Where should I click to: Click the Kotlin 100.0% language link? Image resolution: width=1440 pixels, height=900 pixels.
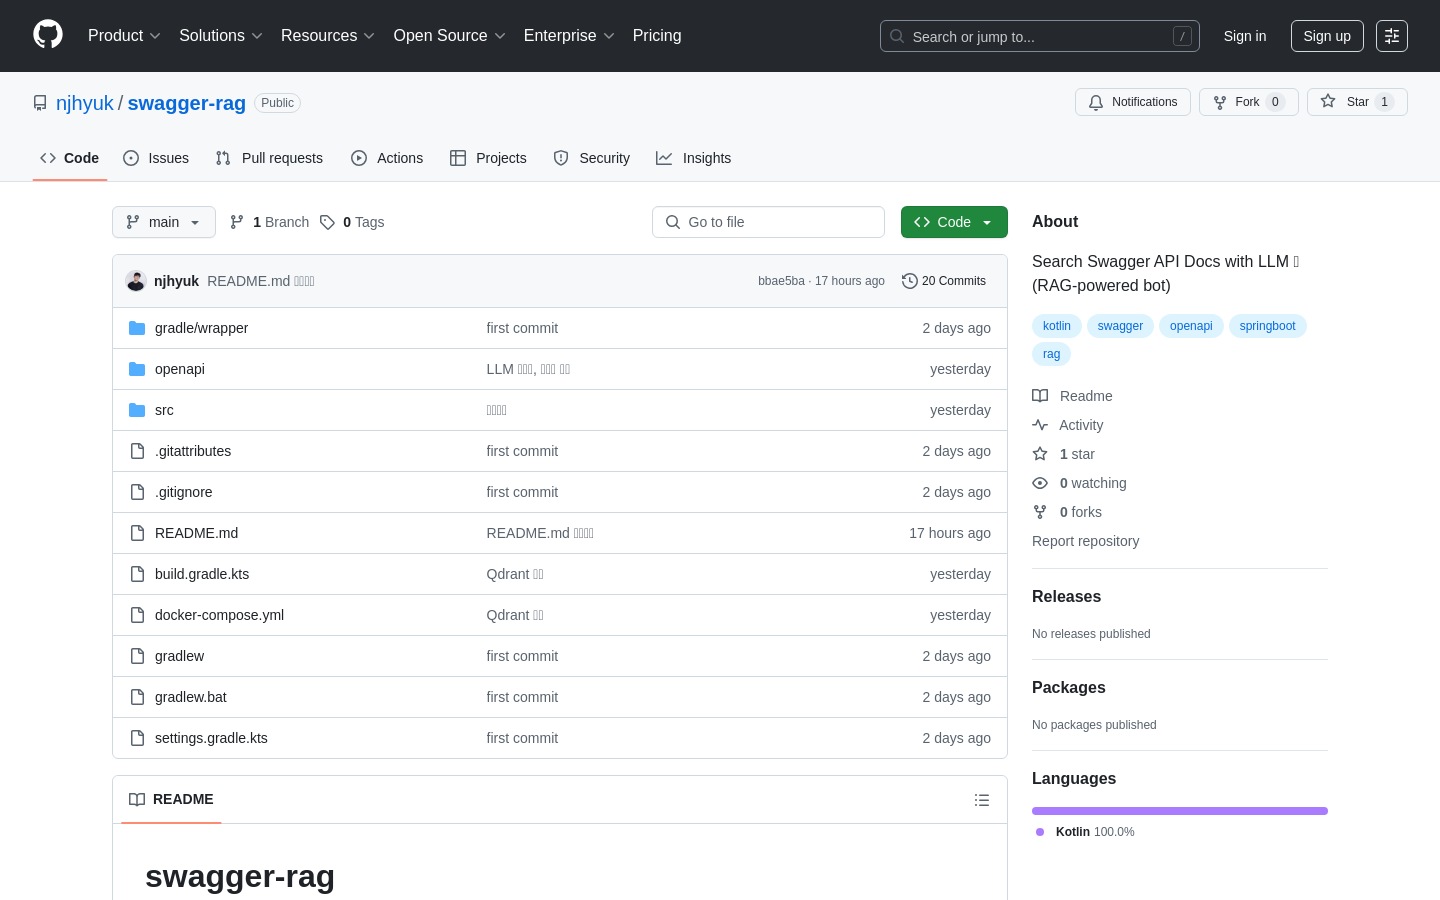click(1085, 832)
